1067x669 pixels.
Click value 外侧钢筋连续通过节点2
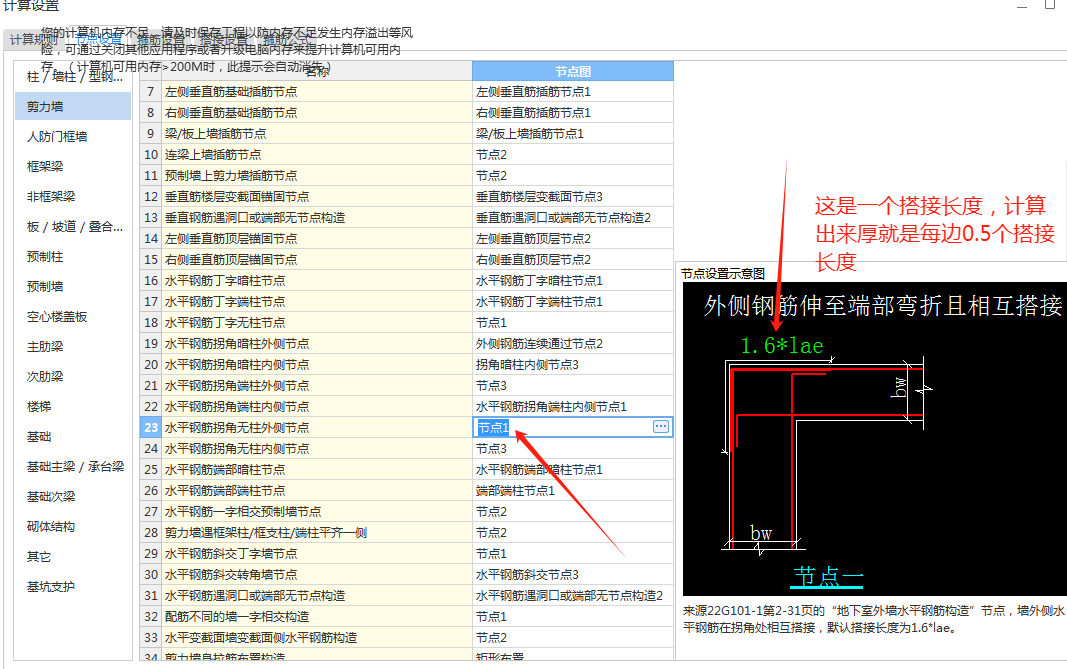tap(573, 344)
